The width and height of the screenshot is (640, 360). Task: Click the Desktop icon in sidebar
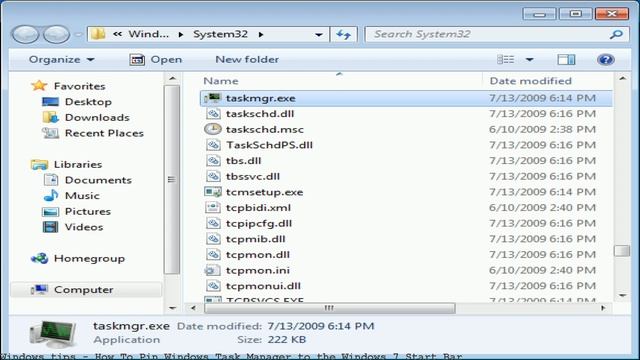tap(50, 102)
